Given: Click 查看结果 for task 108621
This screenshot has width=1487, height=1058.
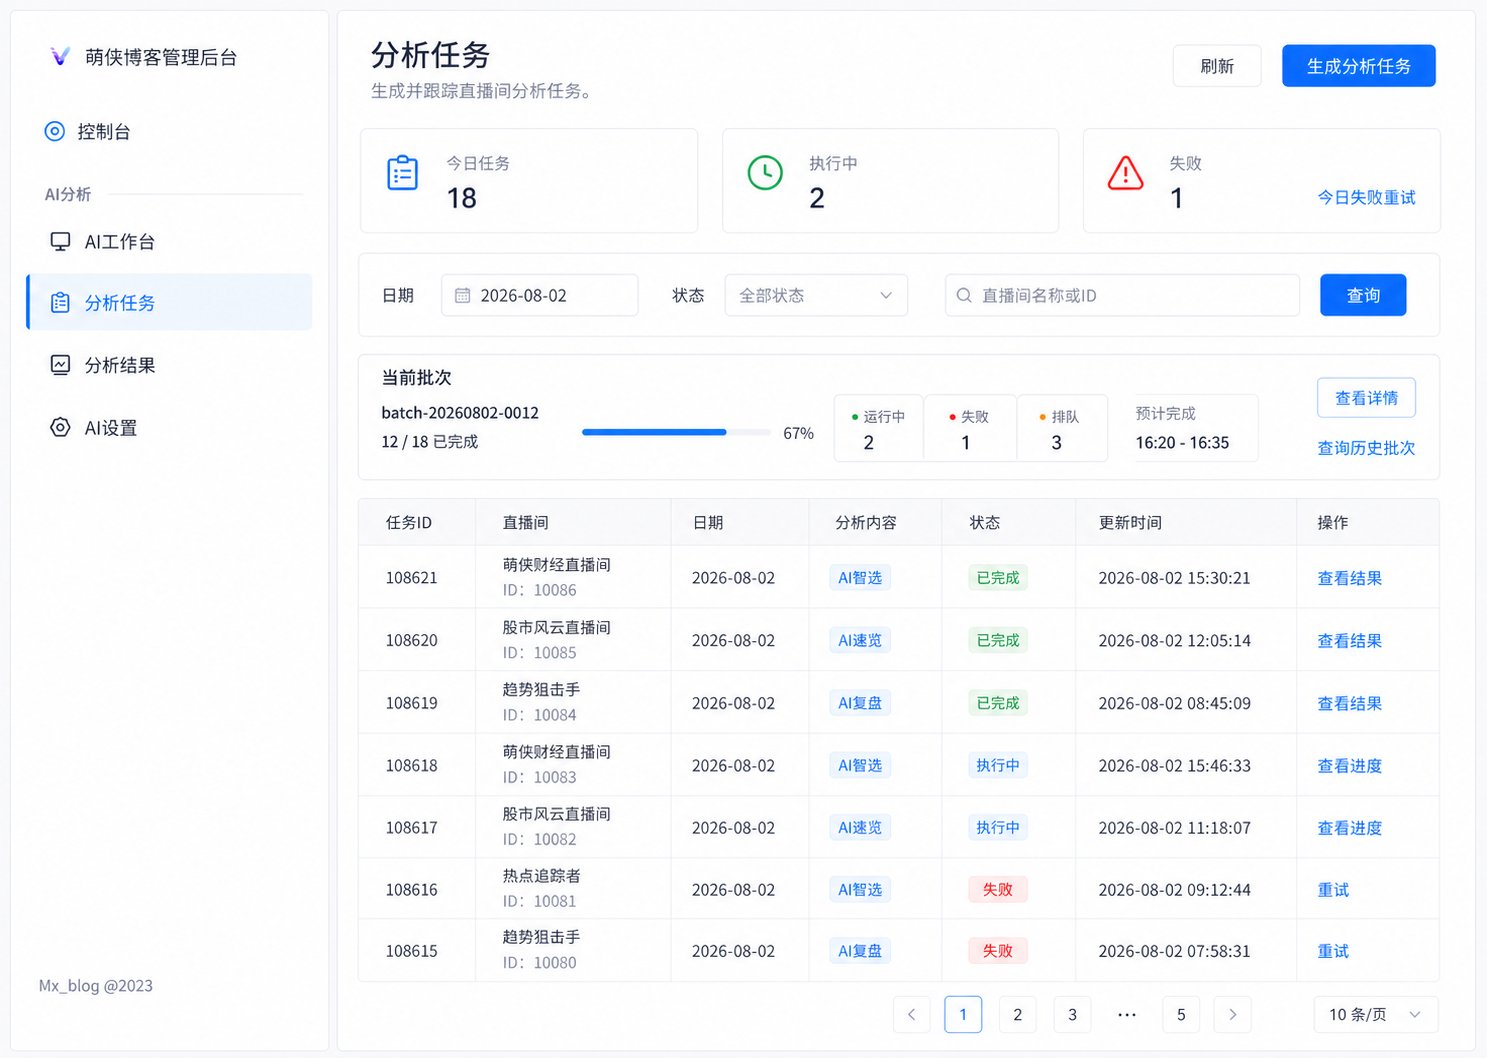Looking at the screenshot, I should pos(1349,578).
